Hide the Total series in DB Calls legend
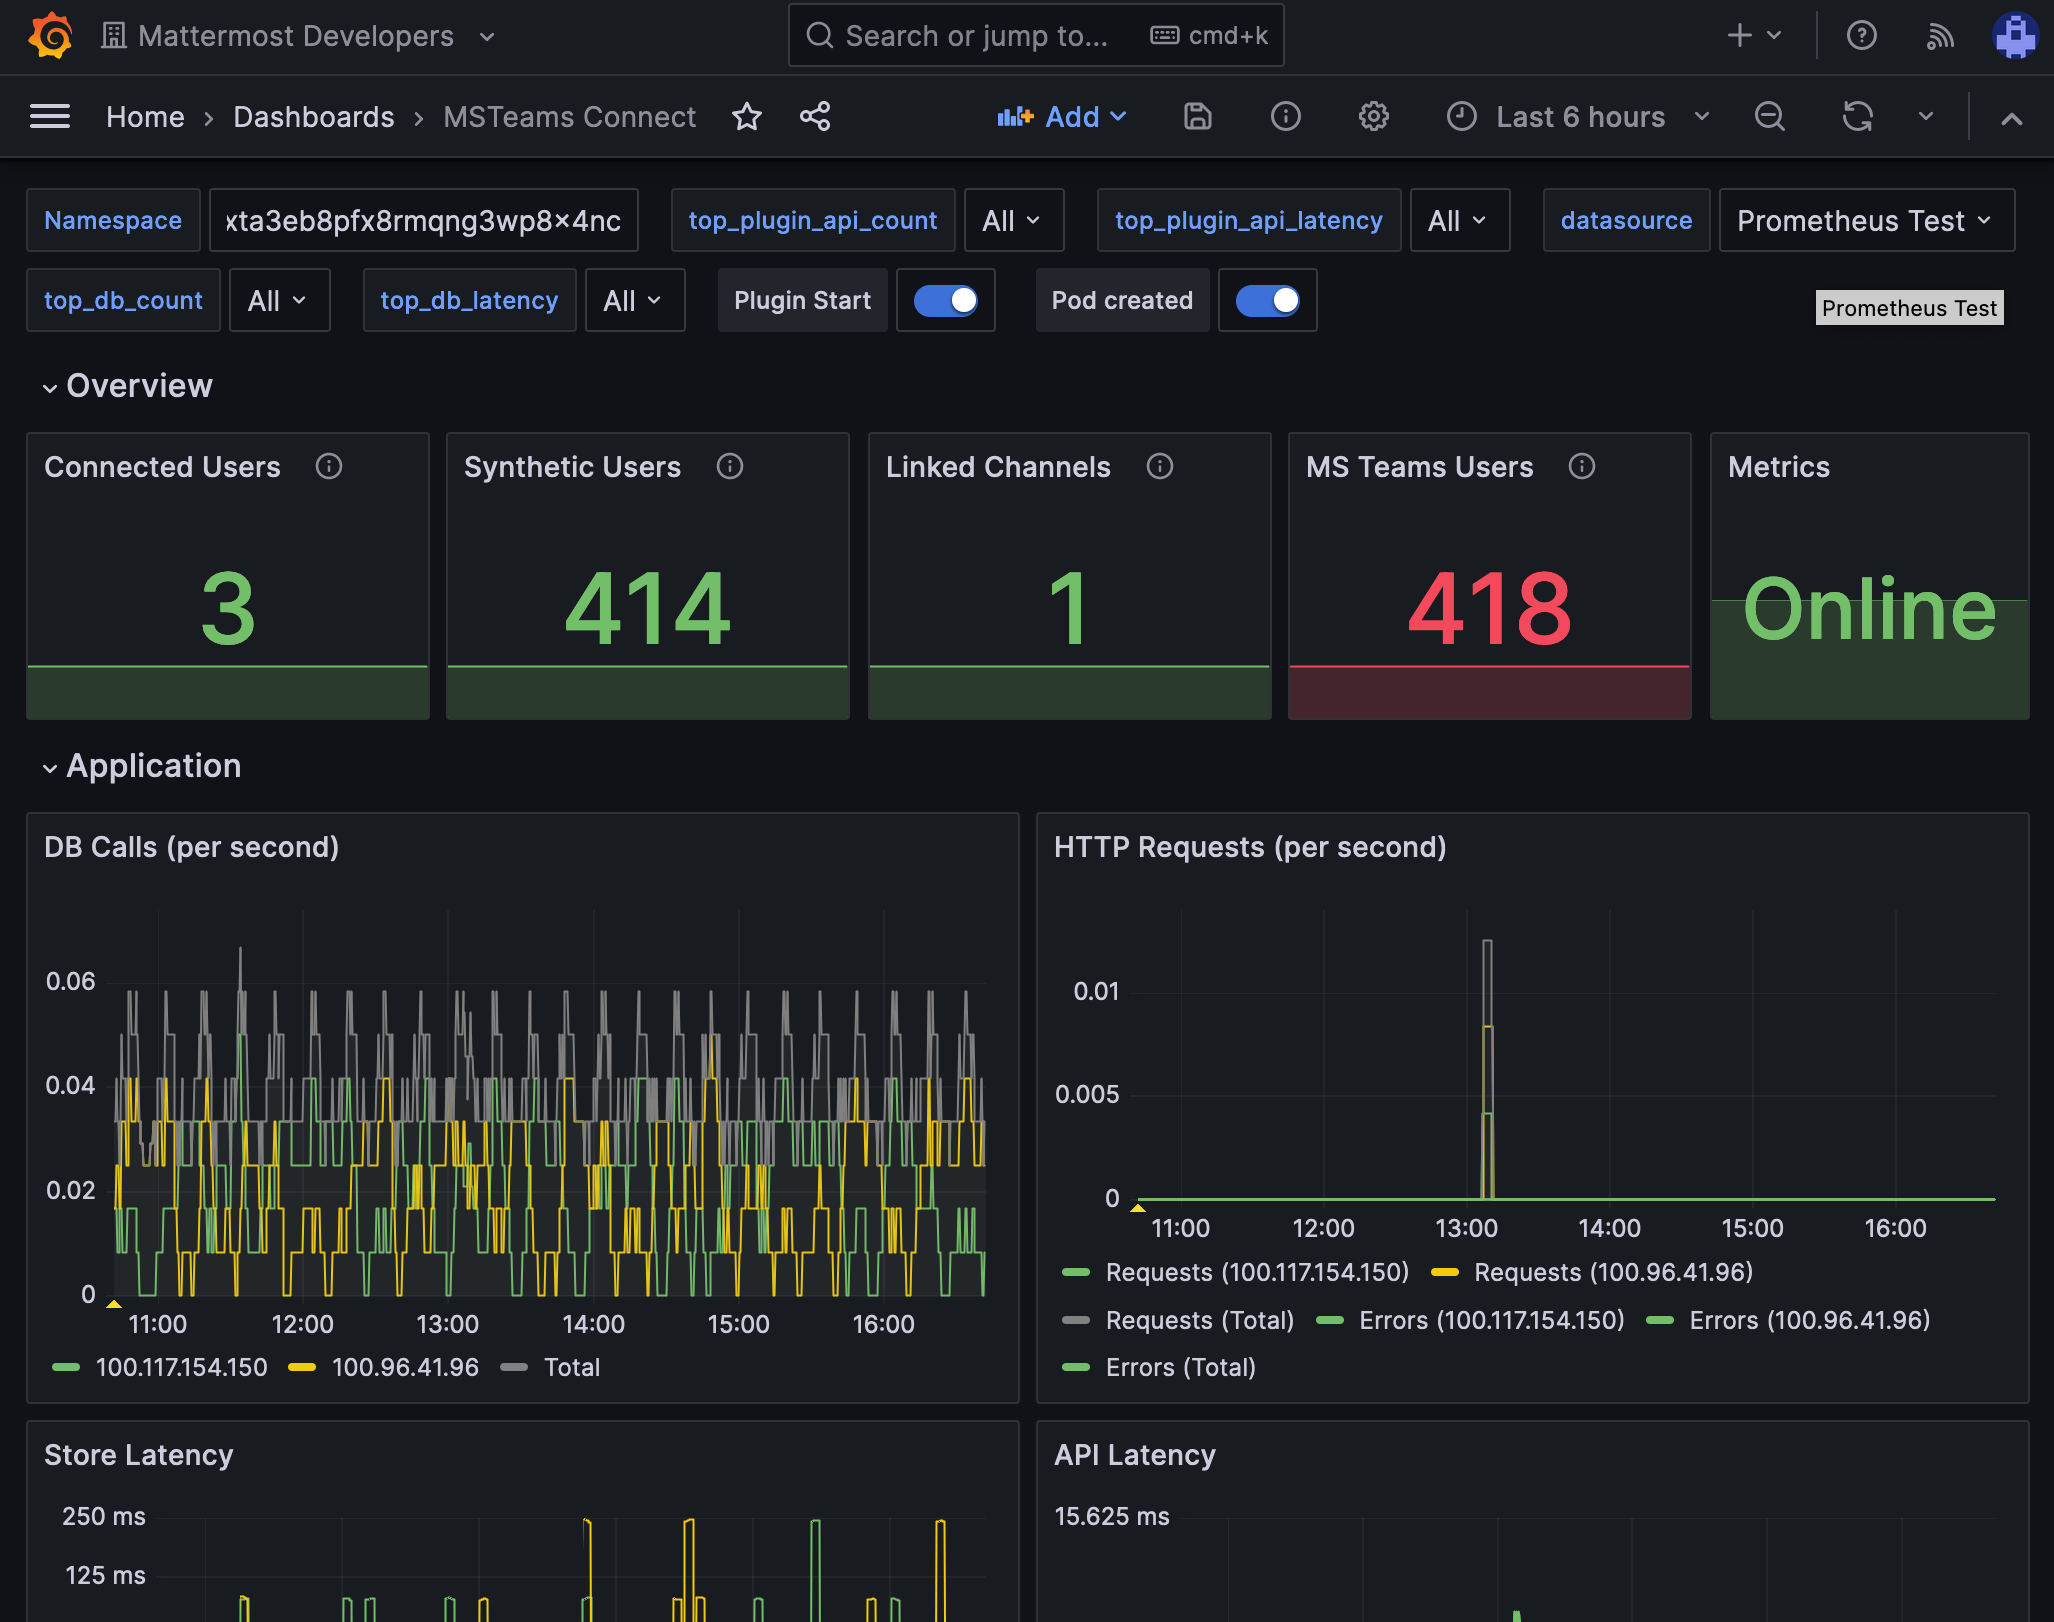Screen dimensions: 2054x1622 [573, 1367]
